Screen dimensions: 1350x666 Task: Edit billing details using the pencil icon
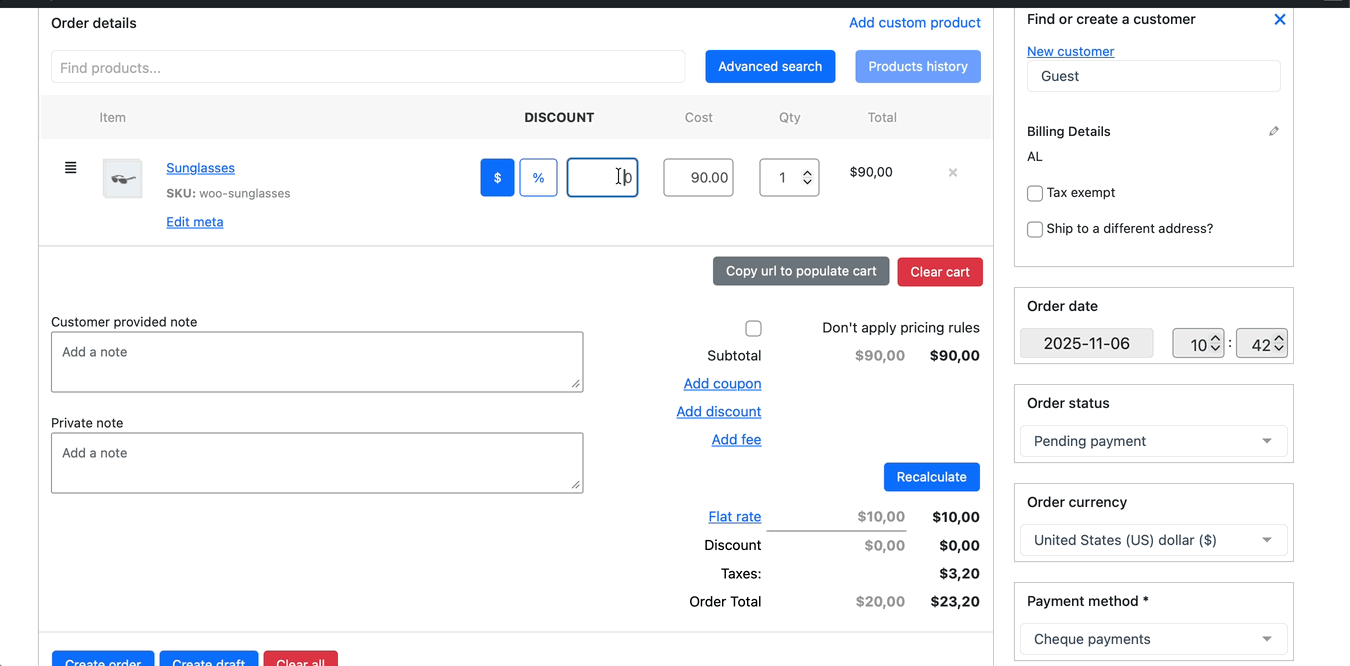(x=1273, y=131)
